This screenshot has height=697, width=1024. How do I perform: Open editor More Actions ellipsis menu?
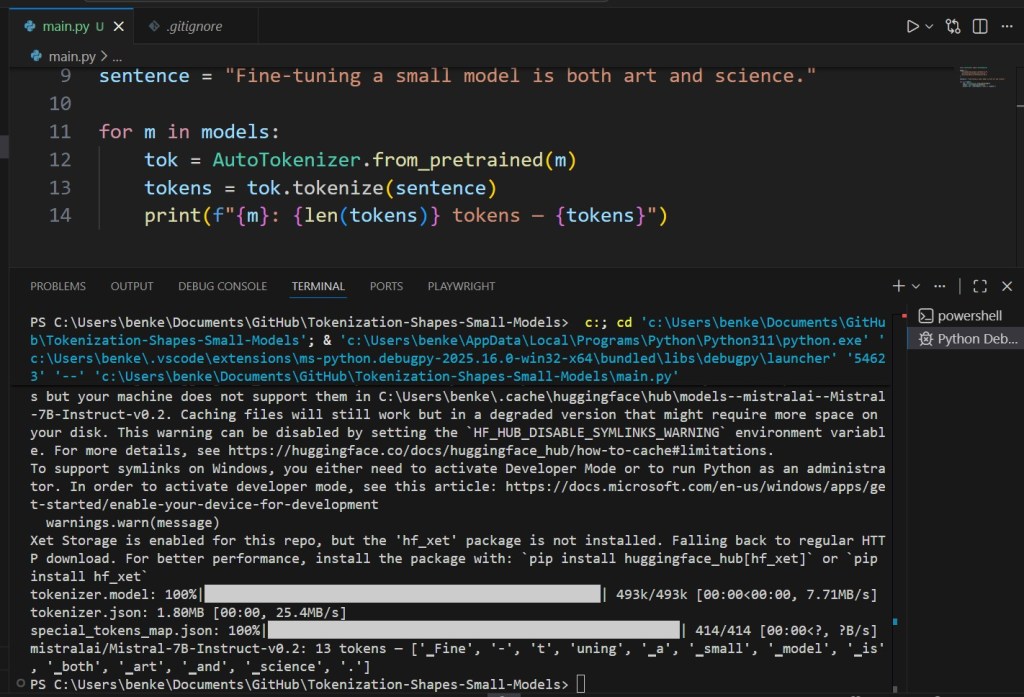click(1008, 27)
